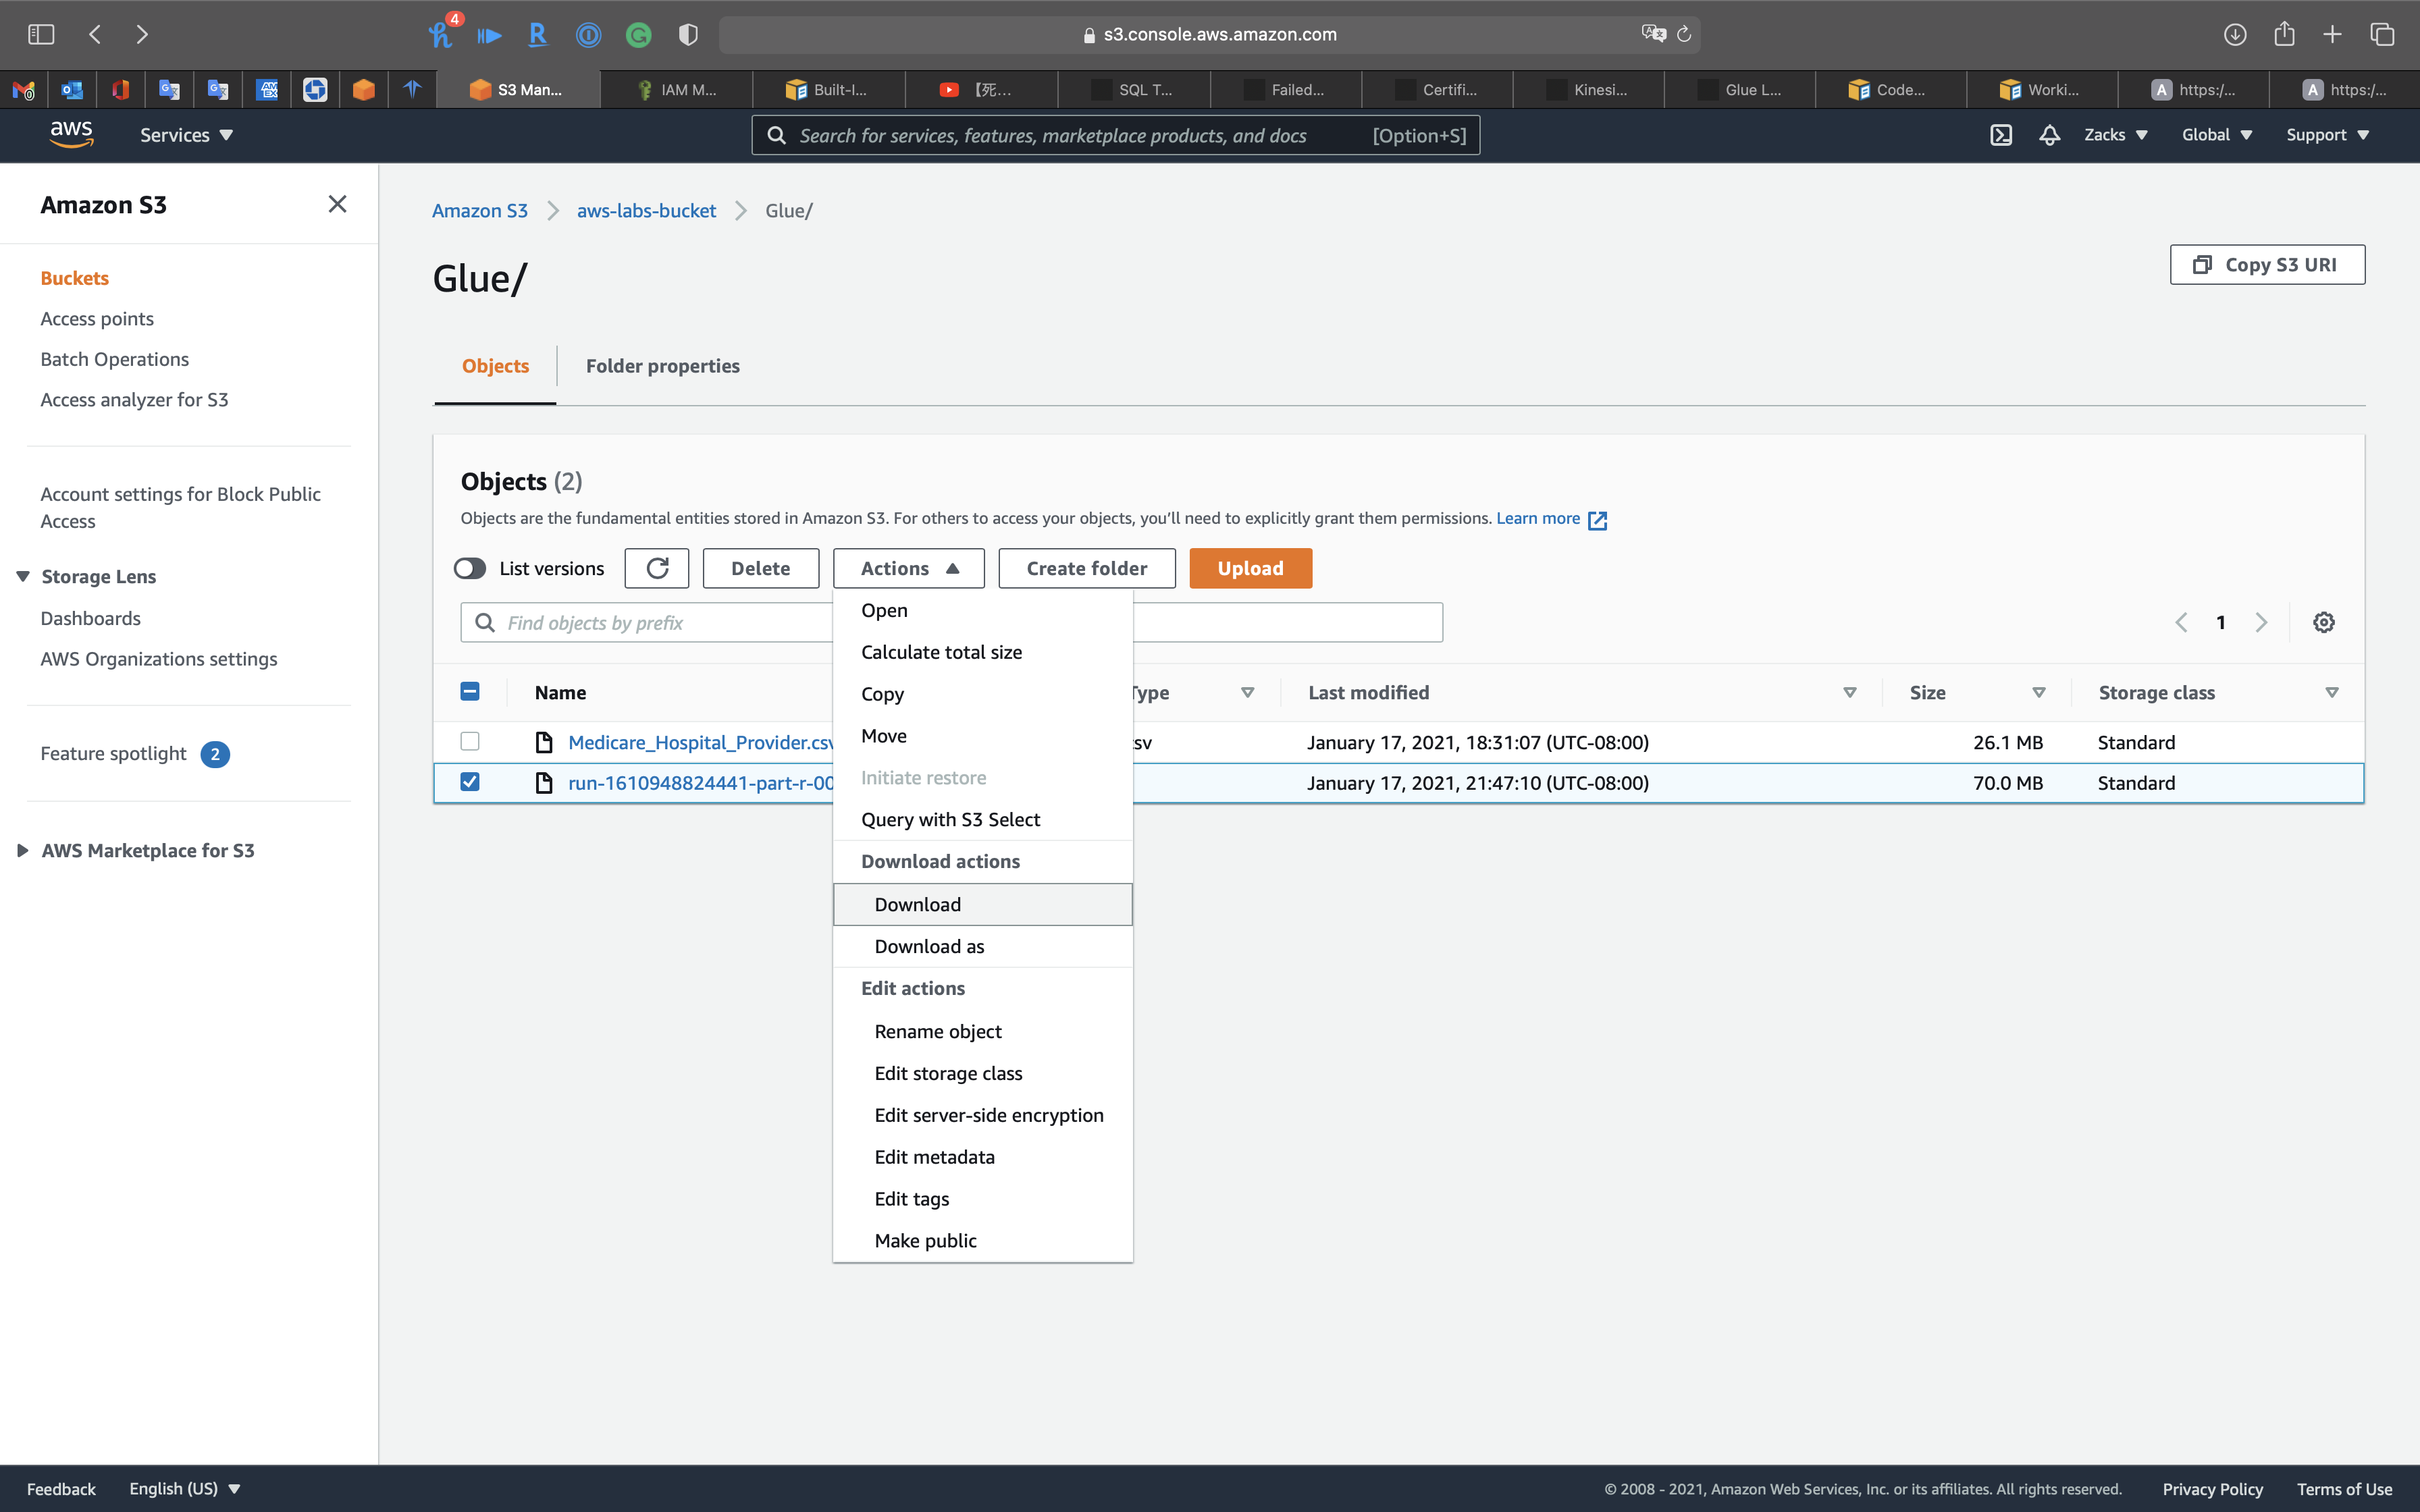
Task: Open the Services dropdown menu
Action: [x=186, y=135]
